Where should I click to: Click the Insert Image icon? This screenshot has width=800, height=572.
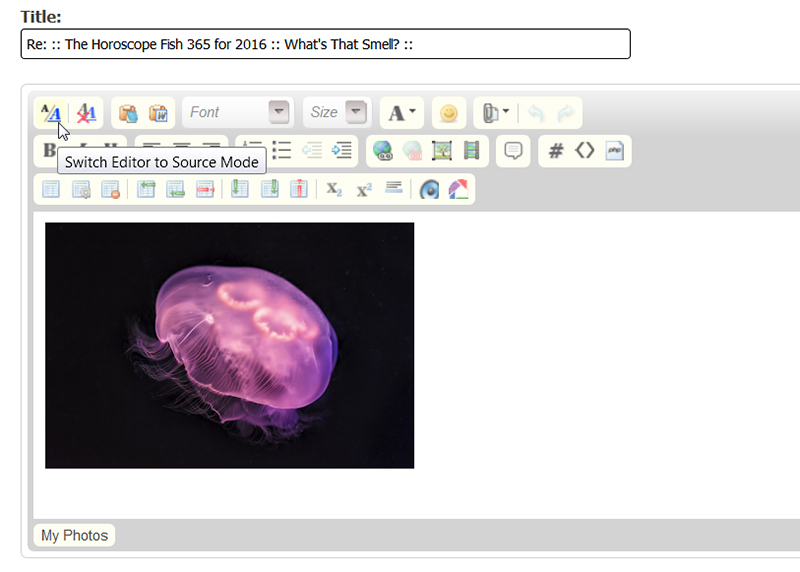click(x=442, y=150)
